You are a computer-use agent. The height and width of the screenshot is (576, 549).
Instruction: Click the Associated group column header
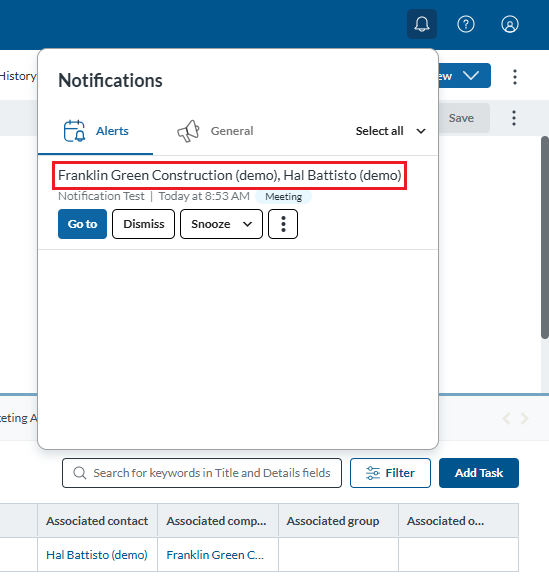click(338, 521)
